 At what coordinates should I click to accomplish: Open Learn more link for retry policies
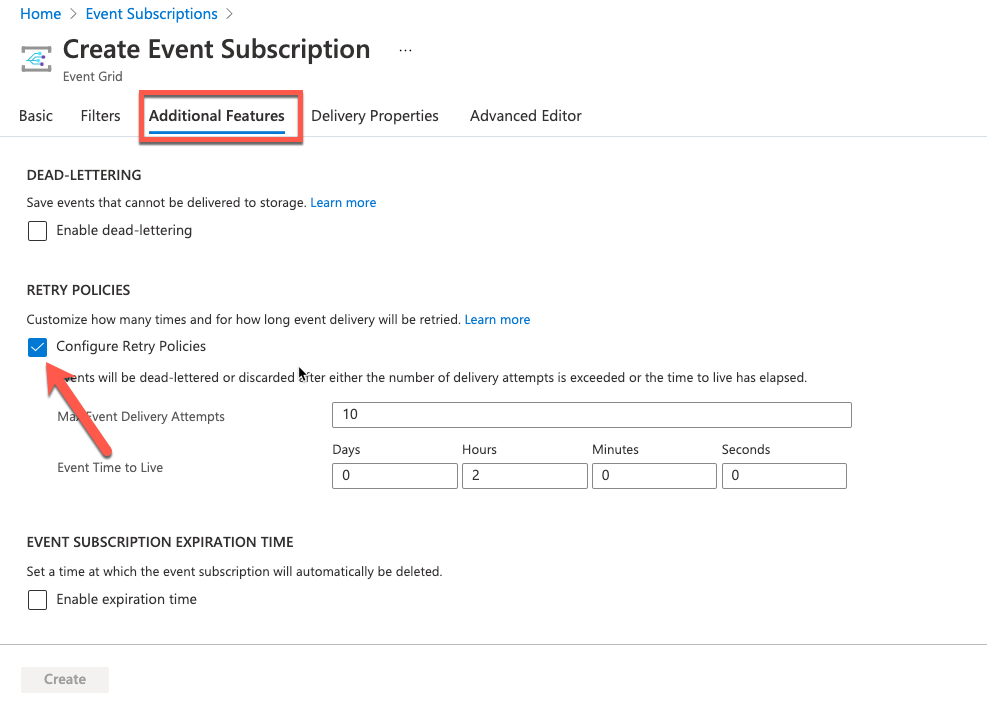[497, 320]
